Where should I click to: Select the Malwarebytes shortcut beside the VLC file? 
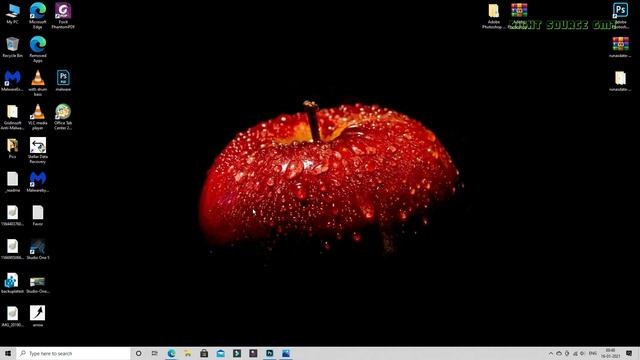(12, 81)
